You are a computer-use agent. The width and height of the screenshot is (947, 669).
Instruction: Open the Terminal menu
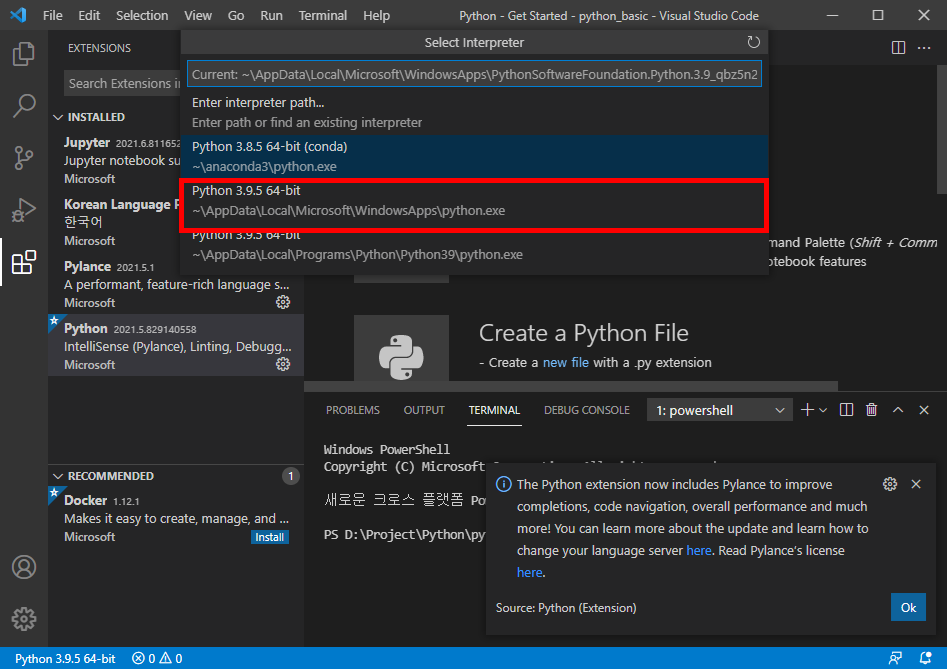[323, 16]
